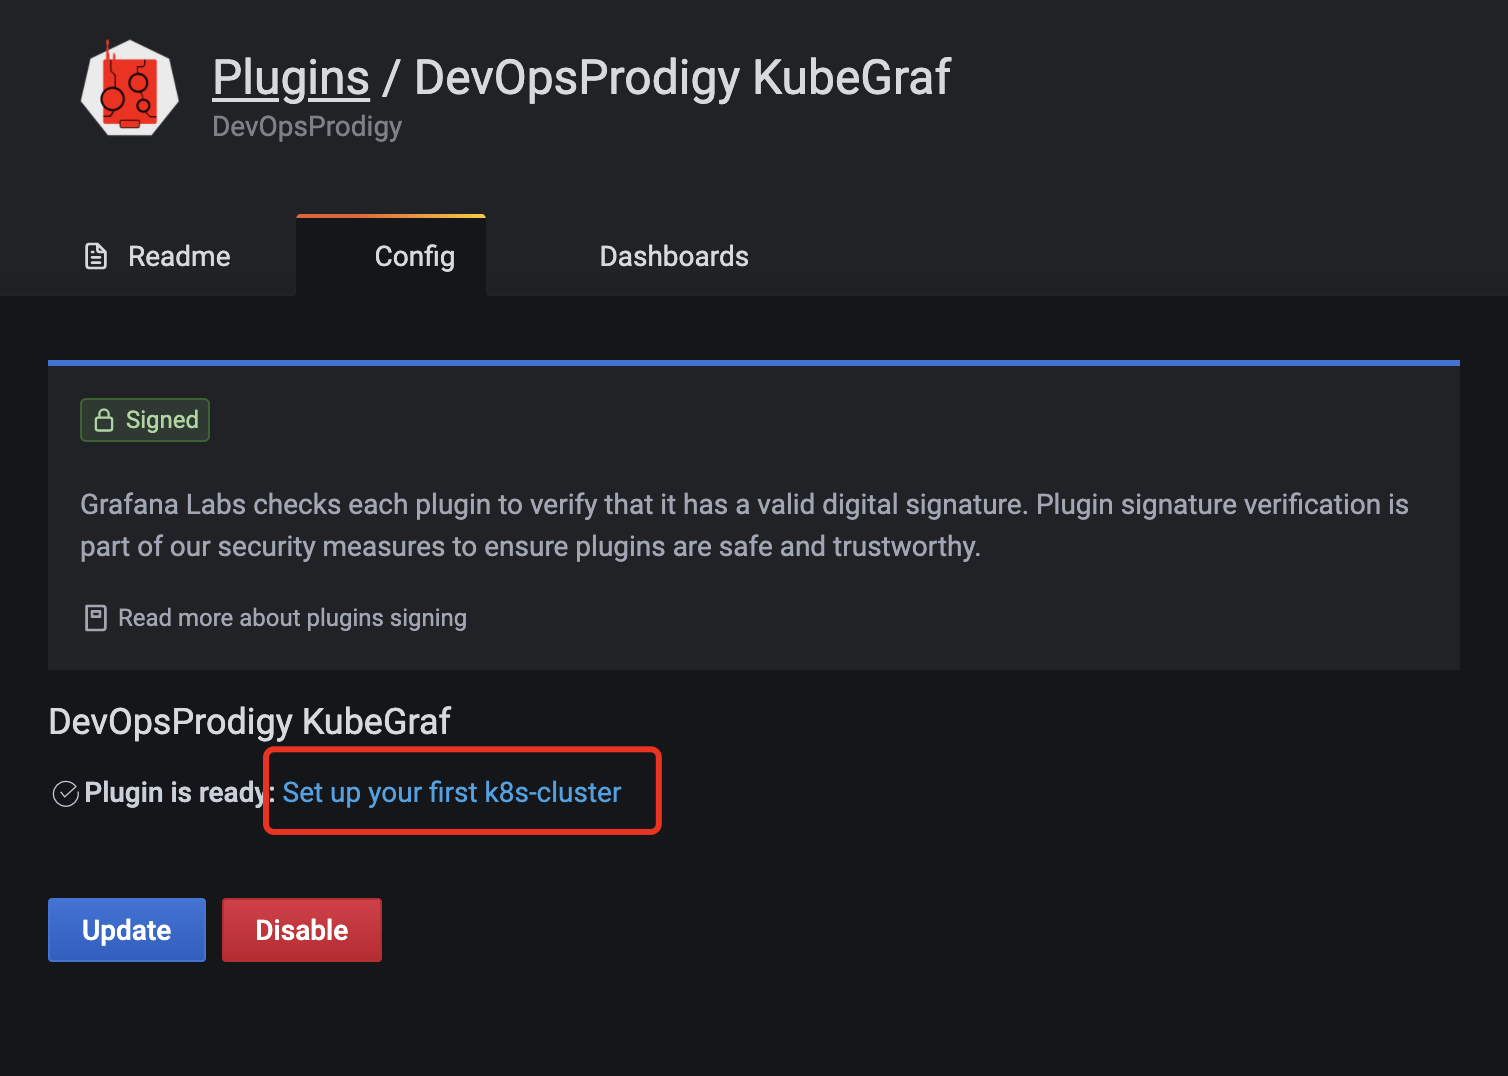This screenshot has width=1508, height=1076.
Task: Click the DevOpsProdigy KubeGraf page title
Action: 682,78
